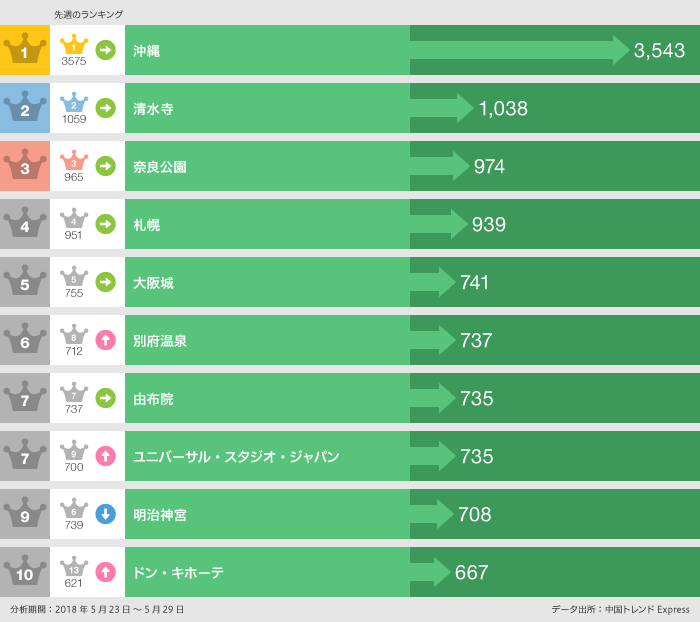Click the pink up arrow beside 別府温泉
This screenshot has height=622, width=700.
coord(105,340)
